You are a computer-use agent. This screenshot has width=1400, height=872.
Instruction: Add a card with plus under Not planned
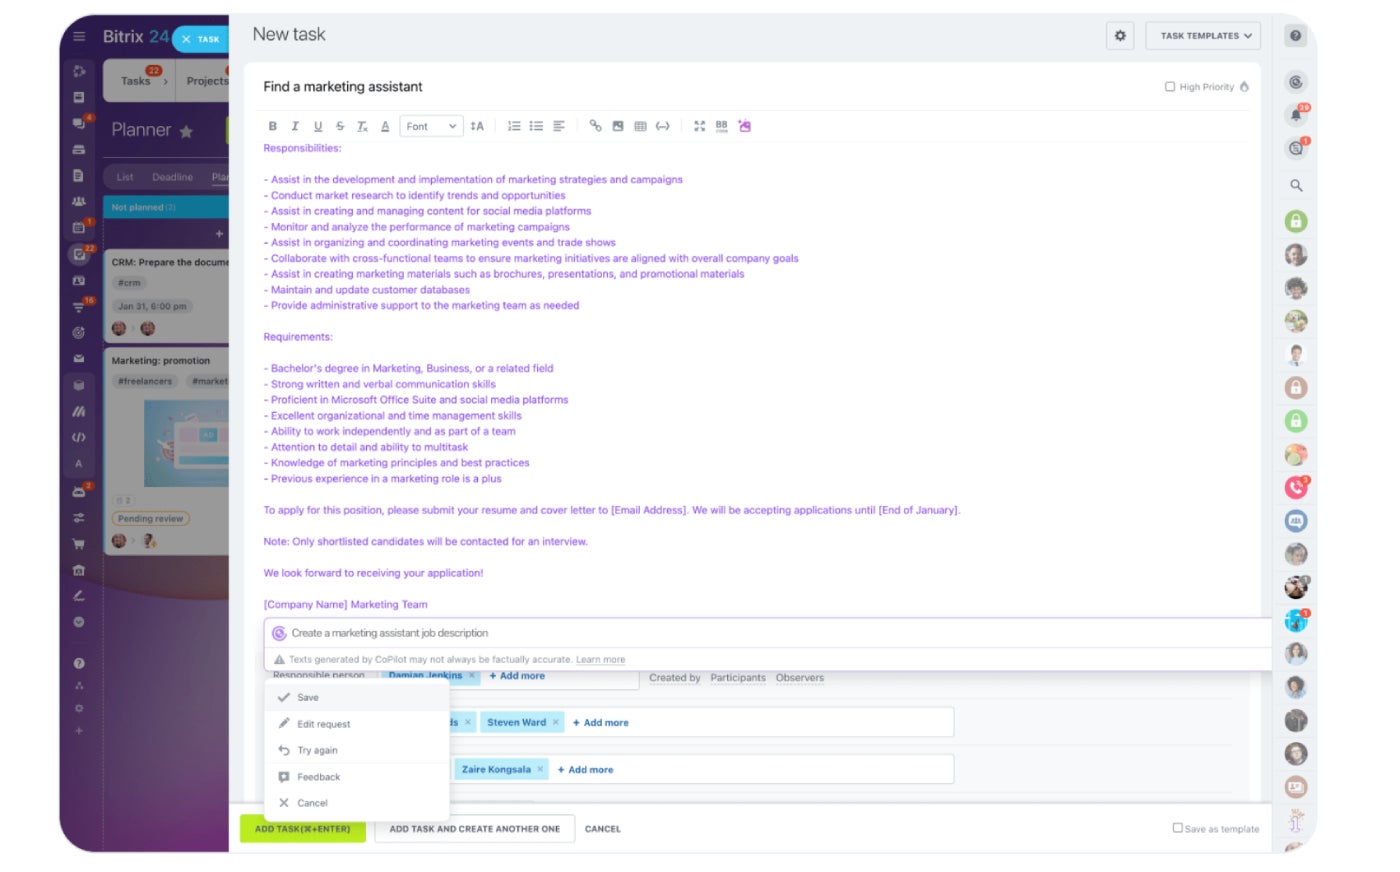click(x=219, y=234)
